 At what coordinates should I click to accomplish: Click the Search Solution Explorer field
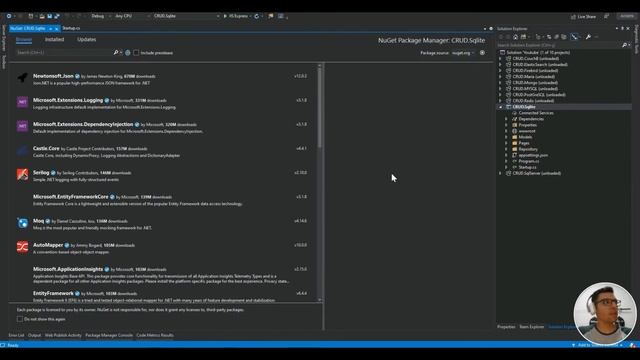point(558,45)
